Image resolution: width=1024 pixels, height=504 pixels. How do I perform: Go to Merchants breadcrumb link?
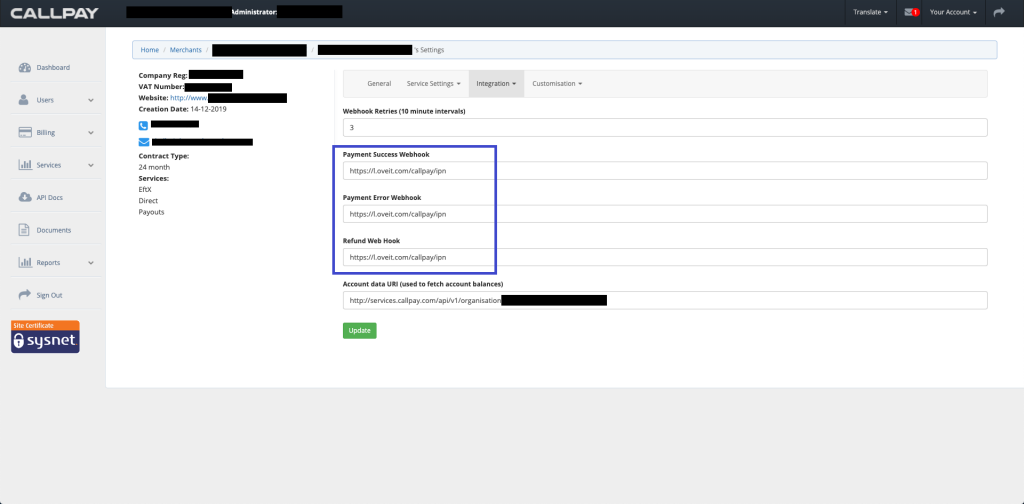point(186,49)
